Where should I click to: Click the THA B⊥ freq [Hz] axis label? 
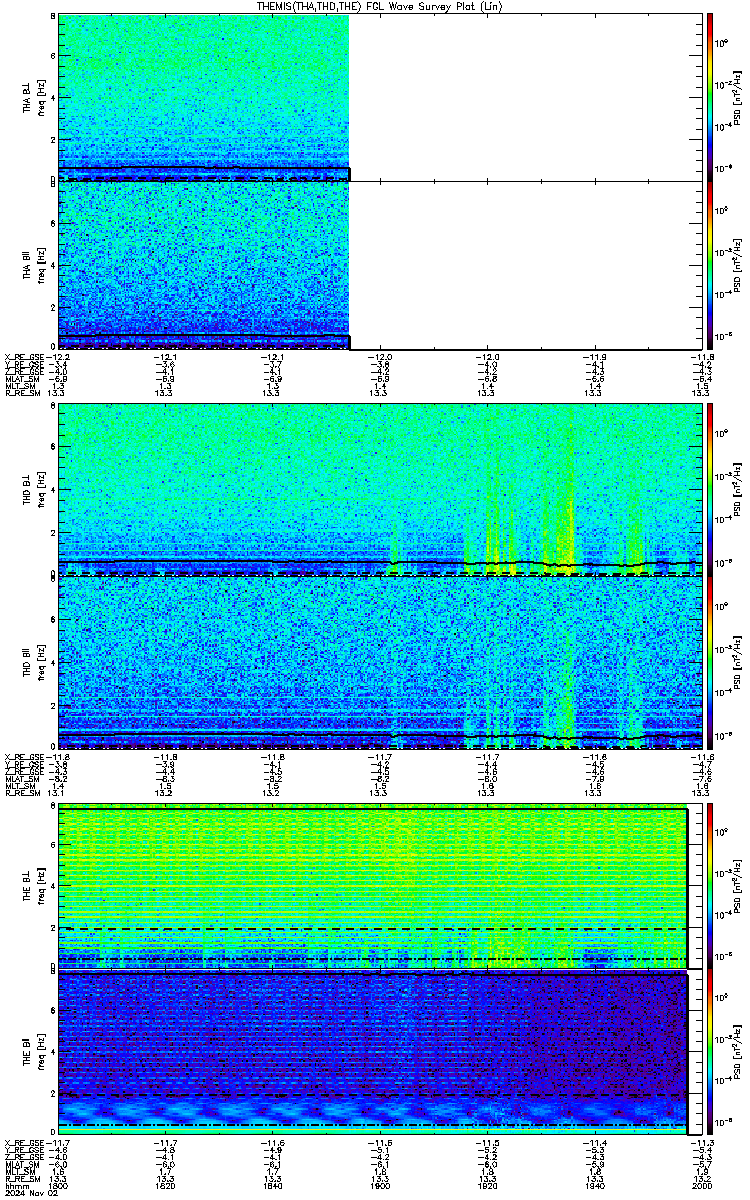coord(33,97)
